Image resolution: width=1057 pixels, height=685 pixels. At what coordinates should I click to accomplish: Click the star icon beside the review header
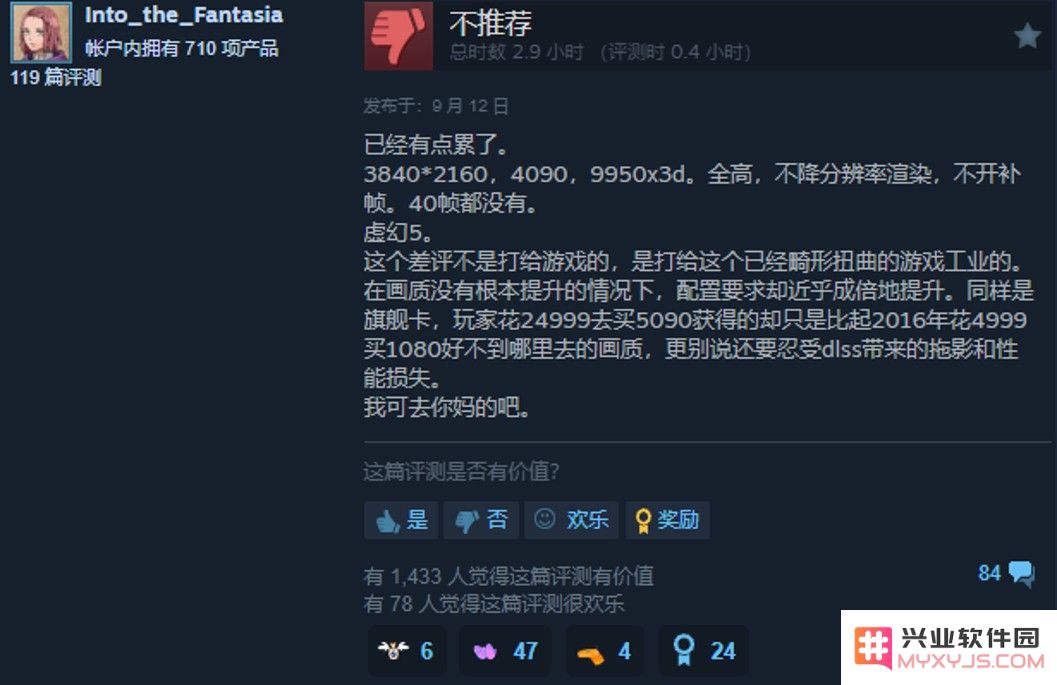click(x=1027, y=36)
